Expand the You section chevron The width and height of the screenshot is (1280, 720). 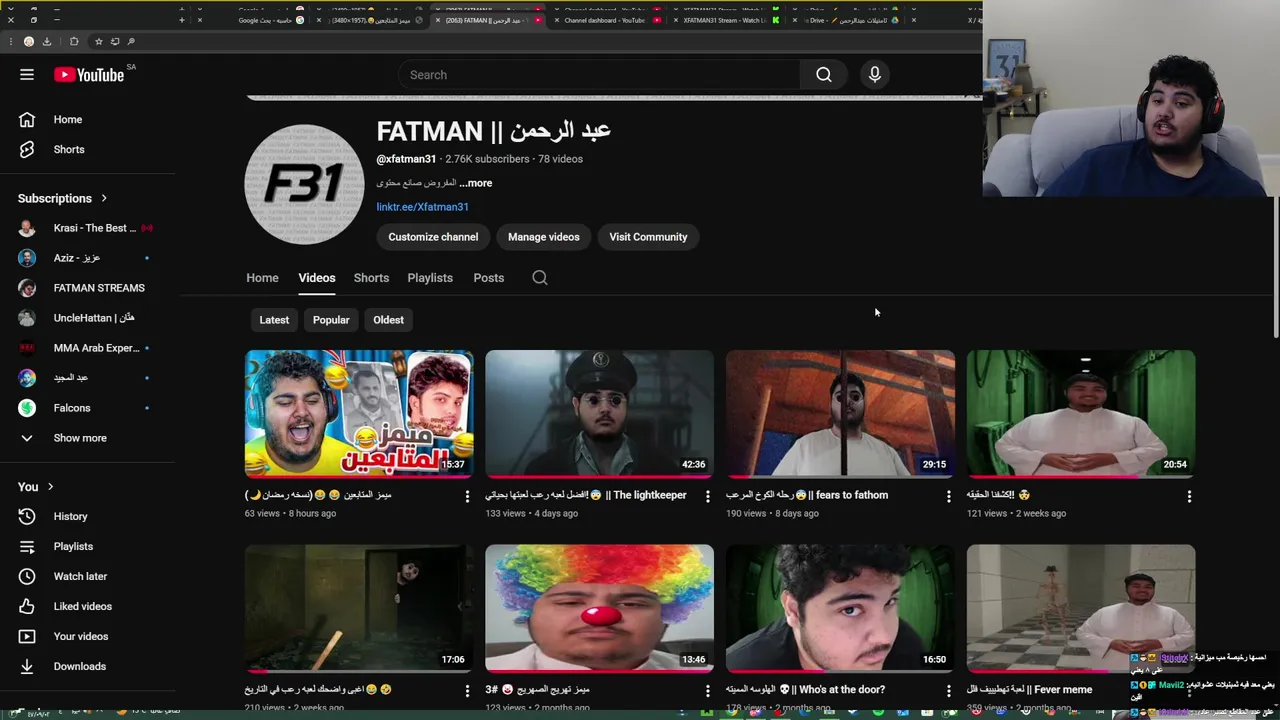pos(50,487)
